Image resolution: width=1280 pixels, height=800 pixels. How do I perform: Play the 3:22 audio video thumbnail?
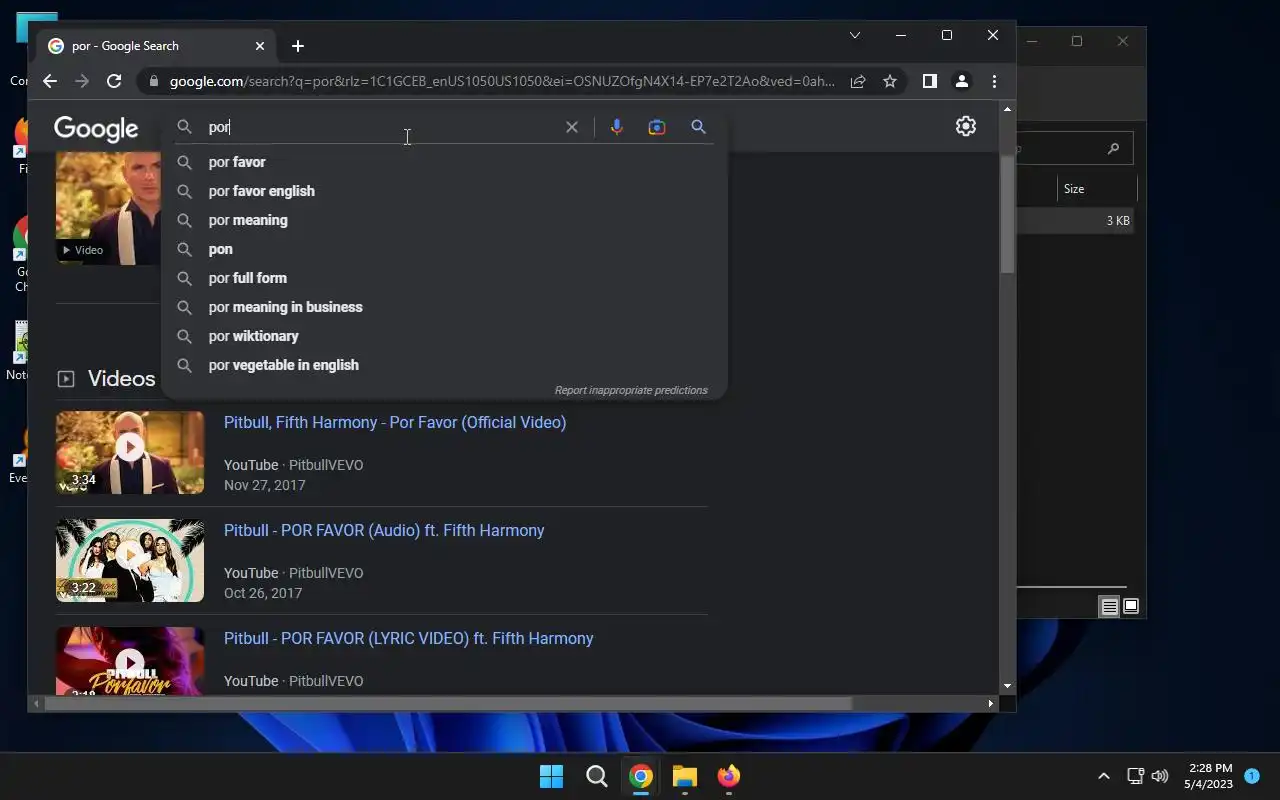pos(130,560)
